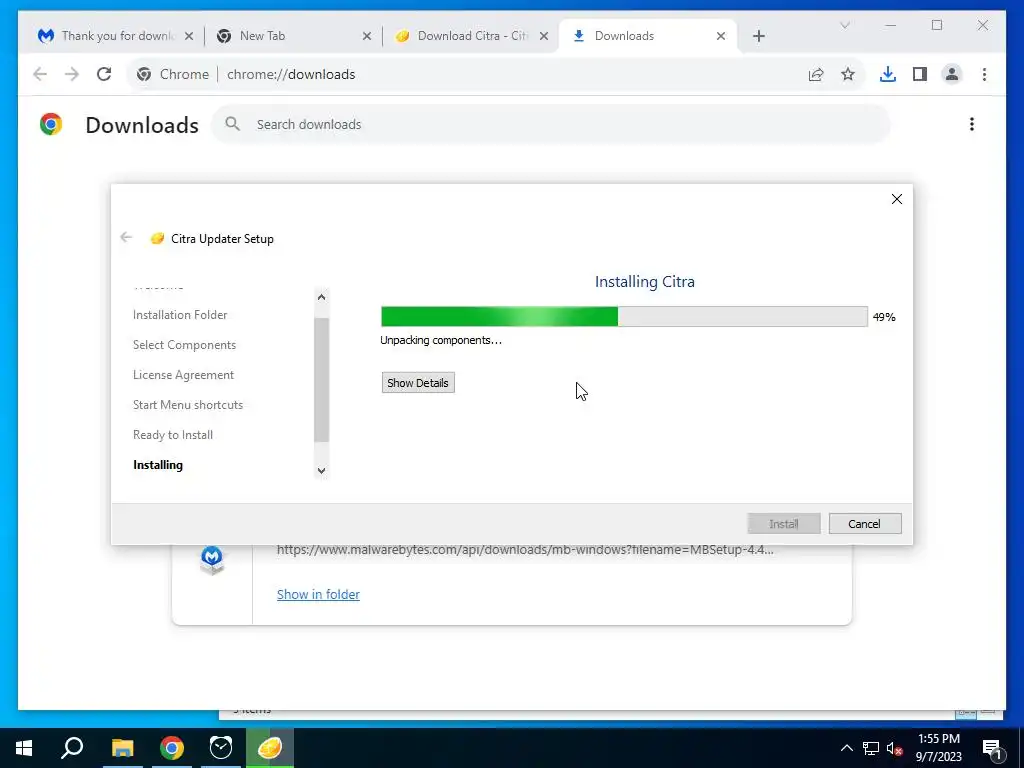Click the share page icon in address bar
The height and width of the screenshot is (768, 1024).
tap(816, 74)
